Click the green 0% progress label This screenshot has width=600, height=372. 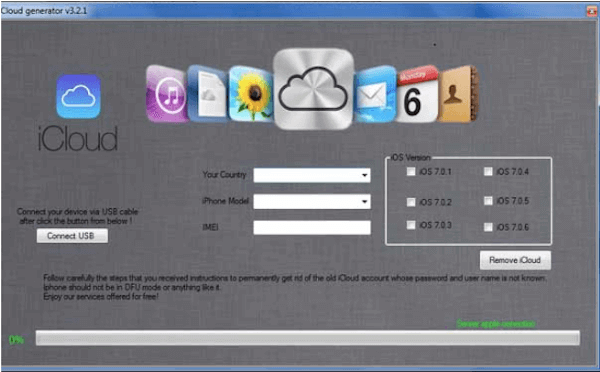16,340
